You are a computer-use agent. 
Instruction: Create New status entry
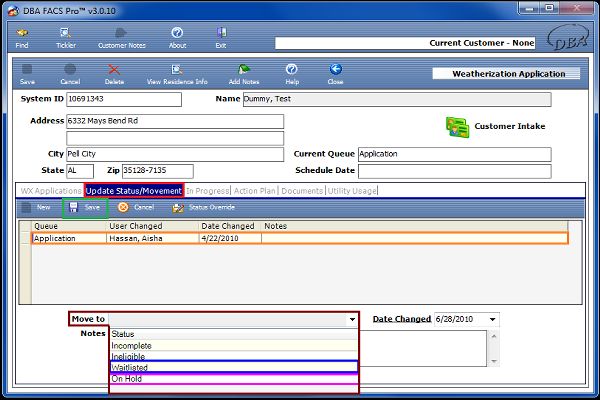click(x=36, y=207)
